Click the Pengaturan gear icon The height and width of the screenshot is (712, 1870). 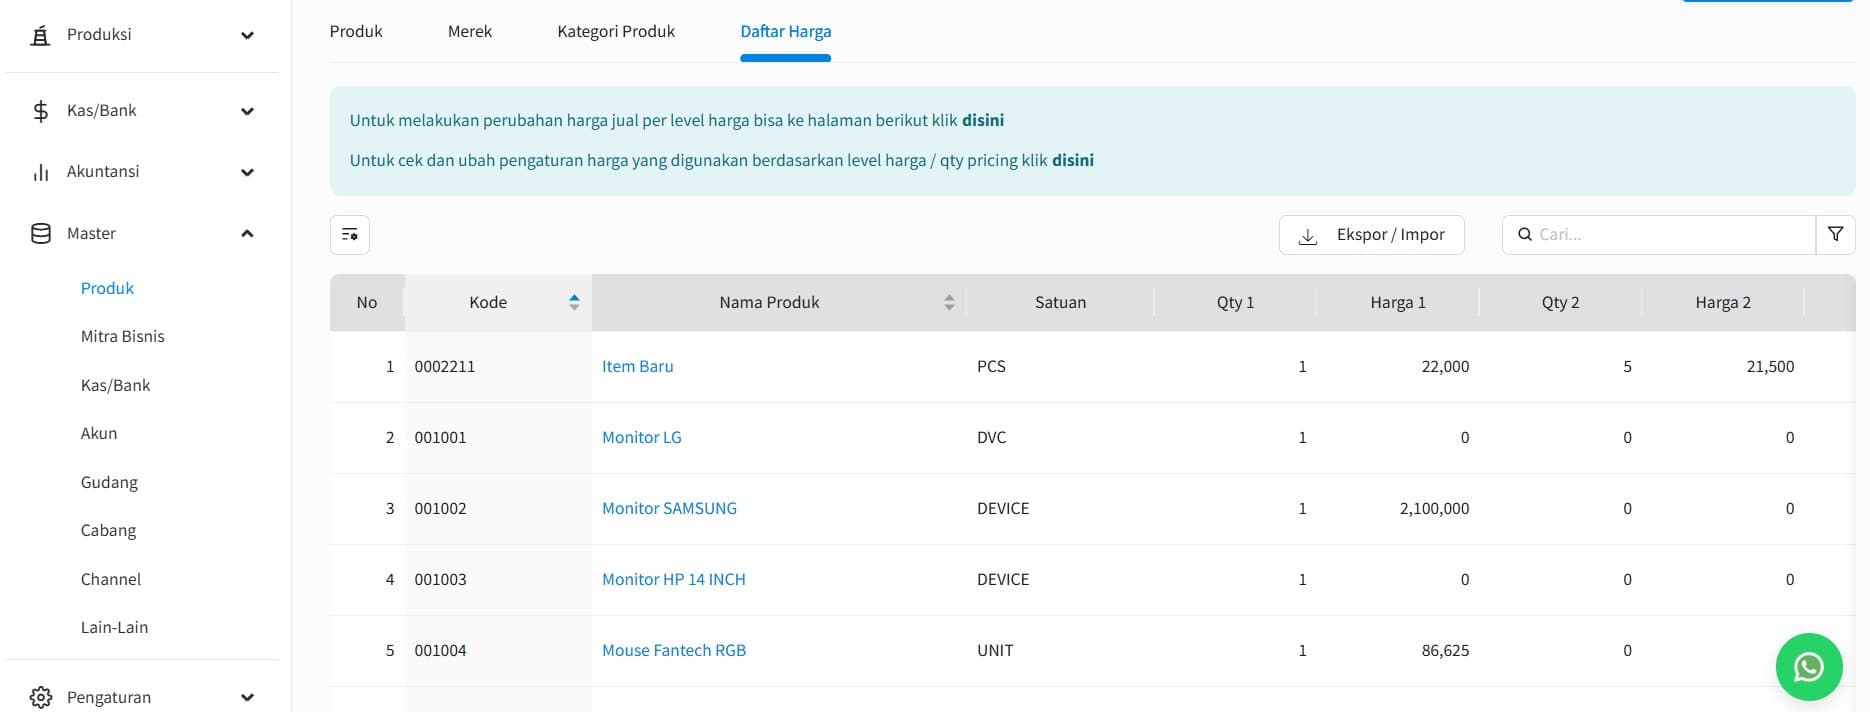(x=40, y=697)
